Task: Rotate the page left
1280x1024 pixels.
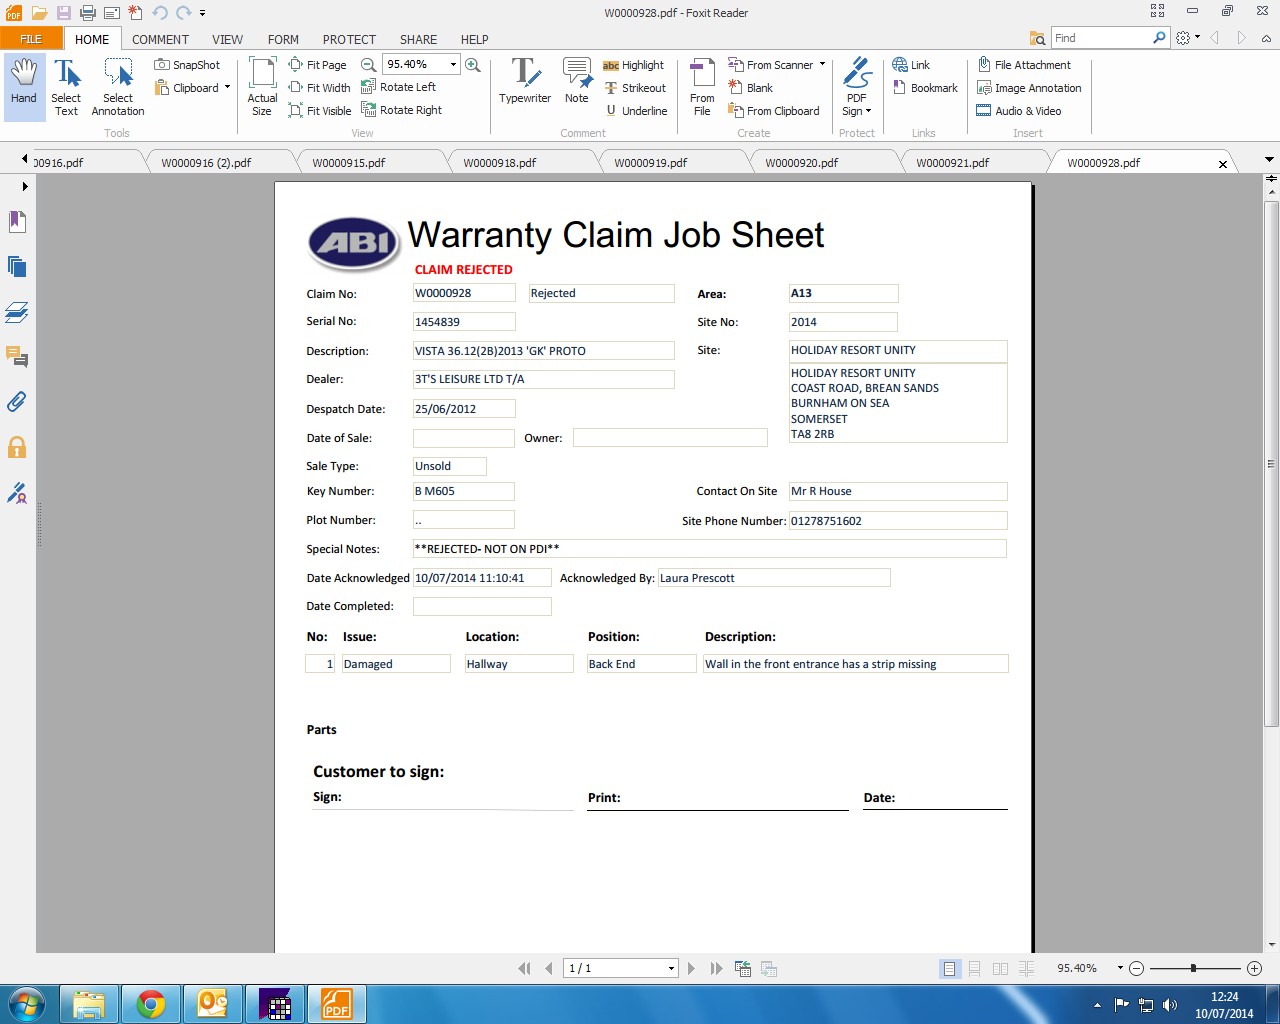Action: [x=398, y=87]
